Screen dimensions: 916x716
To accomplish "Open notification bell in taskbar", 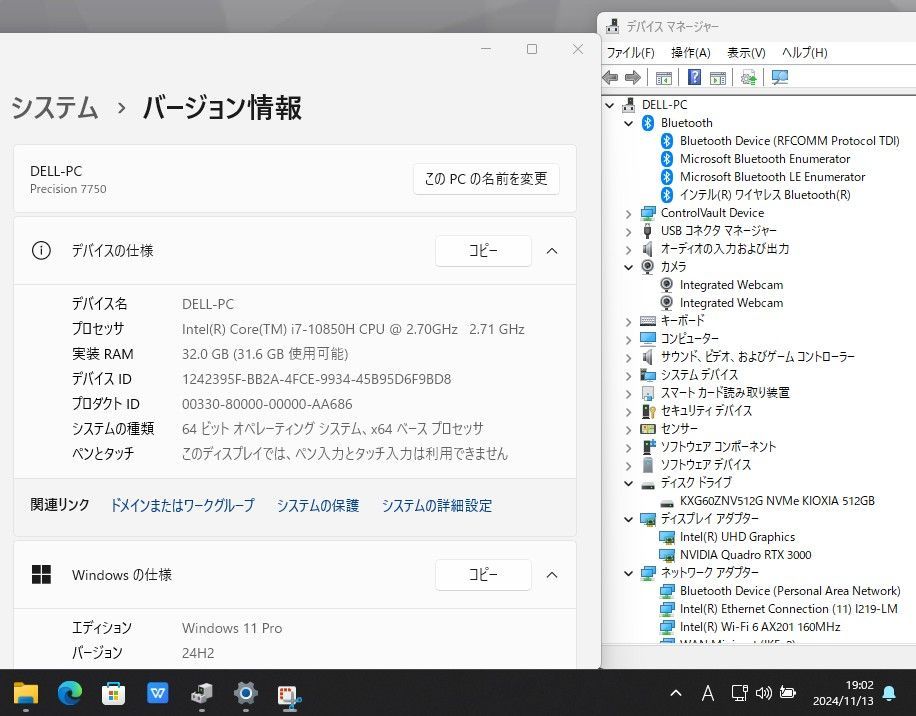I will point(889,693).
